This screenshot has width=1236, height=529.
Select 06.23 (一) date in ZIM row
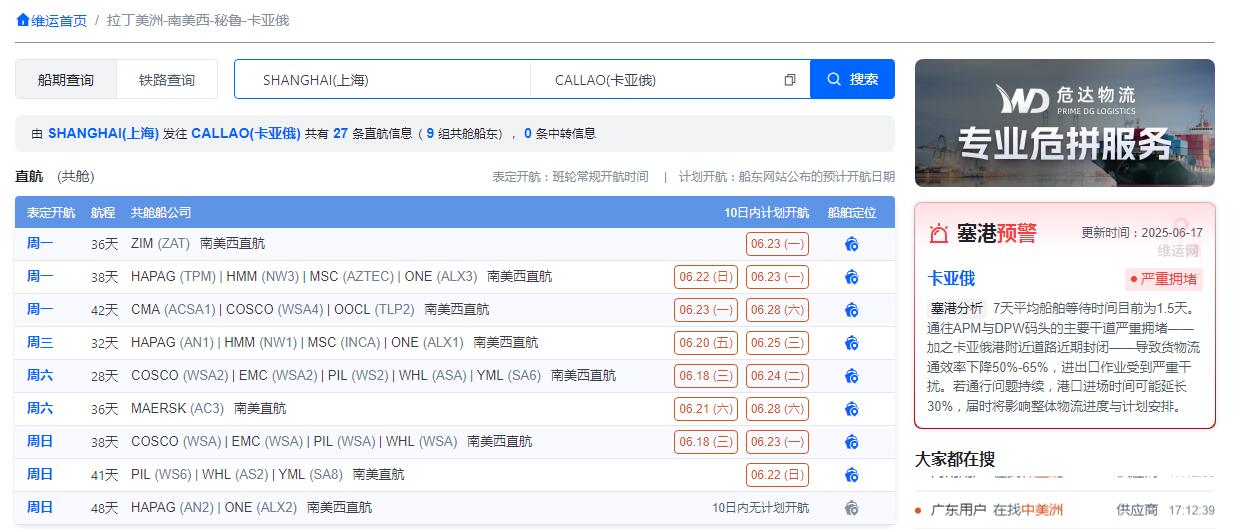[x=777, y=244]
